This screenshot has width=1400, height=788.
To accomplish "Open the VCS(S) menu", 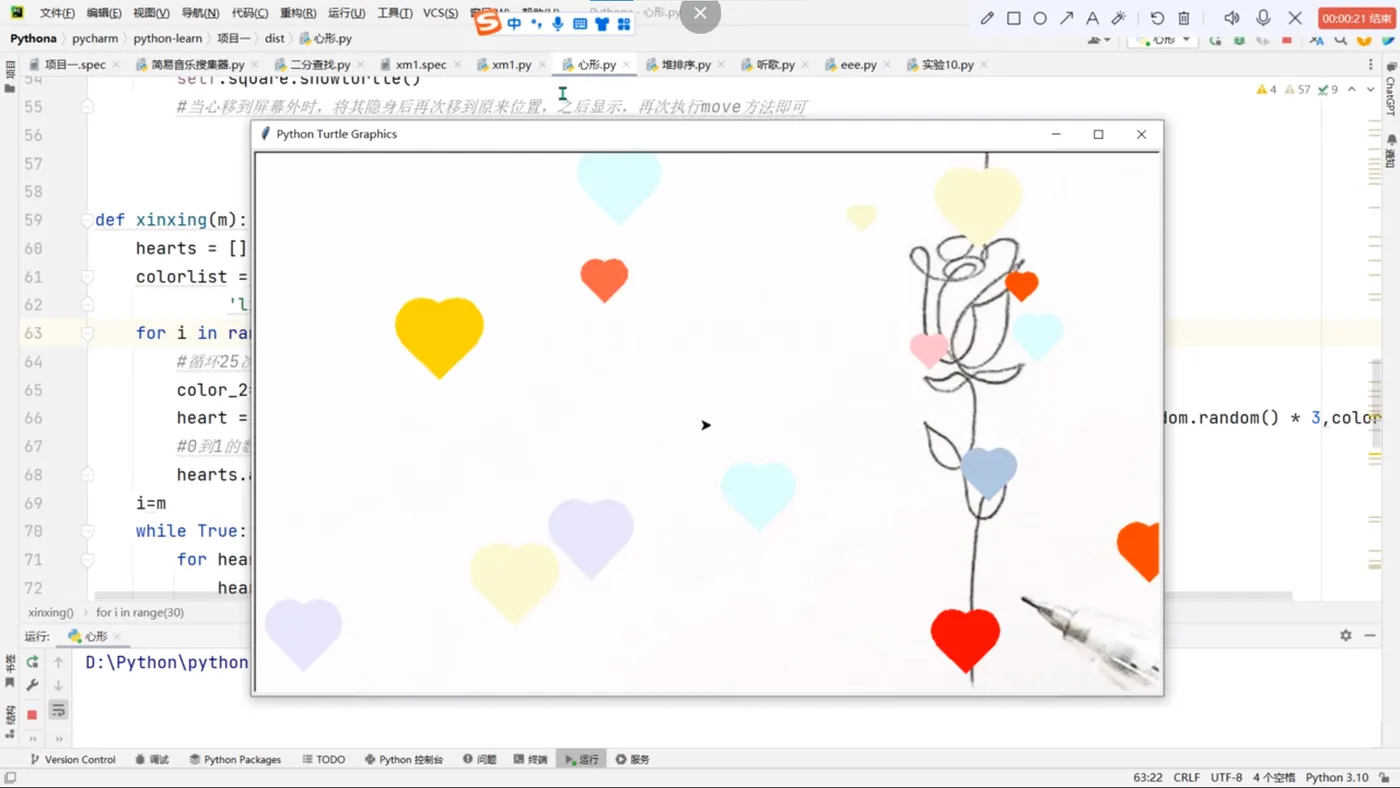I will (441, 13).
